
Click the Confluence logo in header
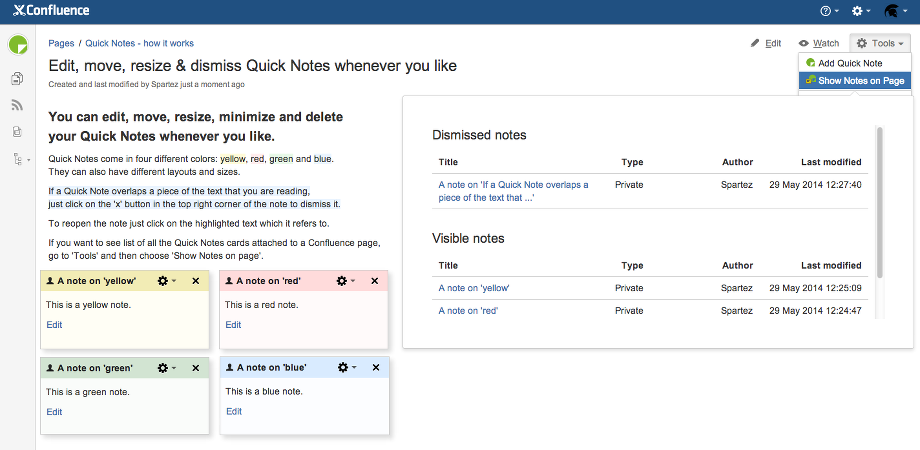(50, 11)
